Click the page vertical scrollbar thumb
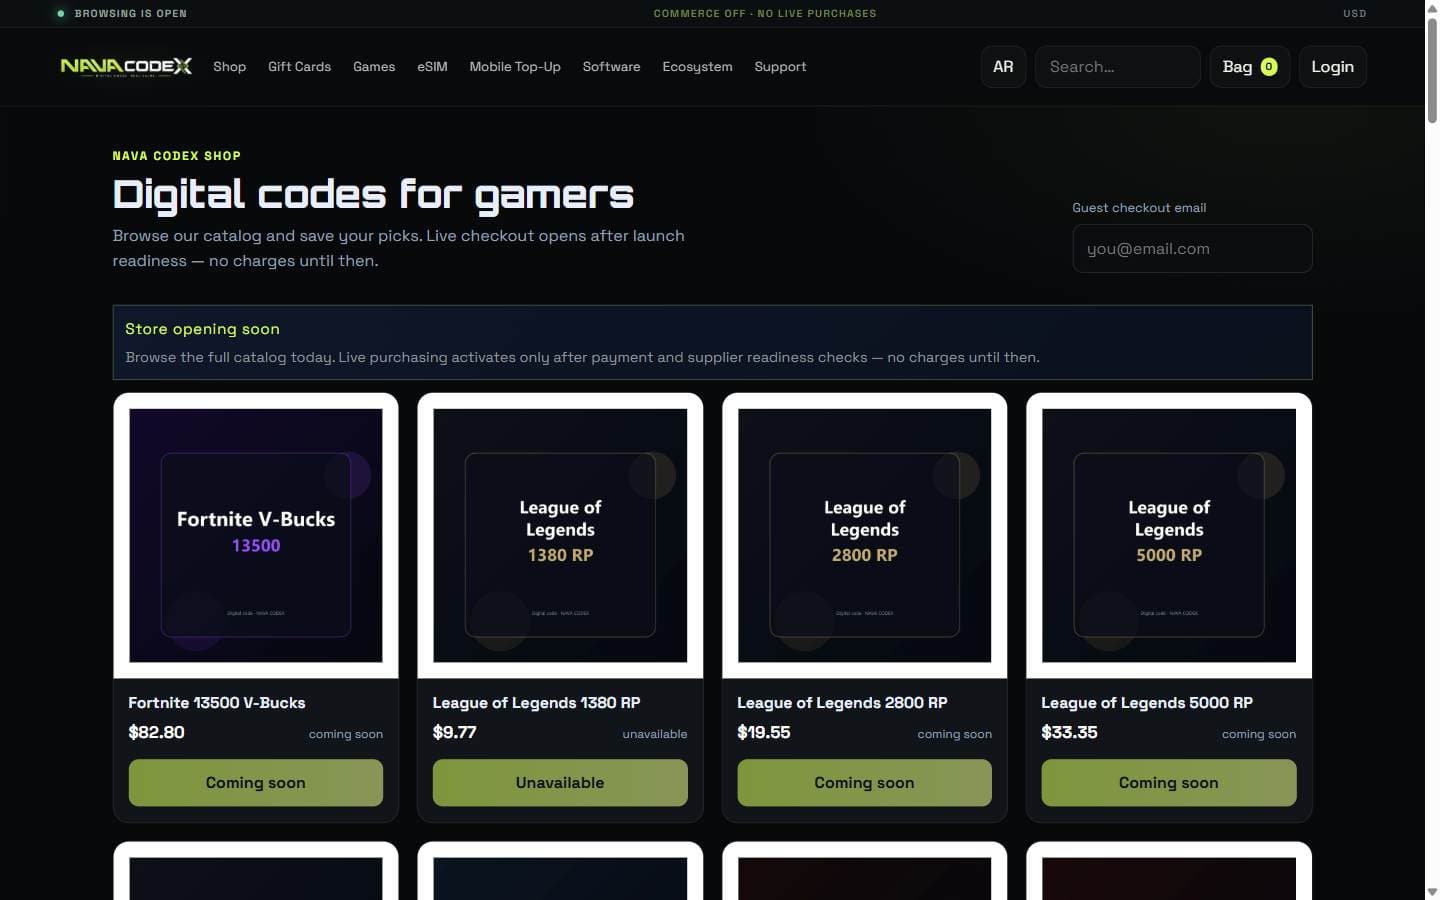The image size is (1440, 900). [x=1432, y=70]
